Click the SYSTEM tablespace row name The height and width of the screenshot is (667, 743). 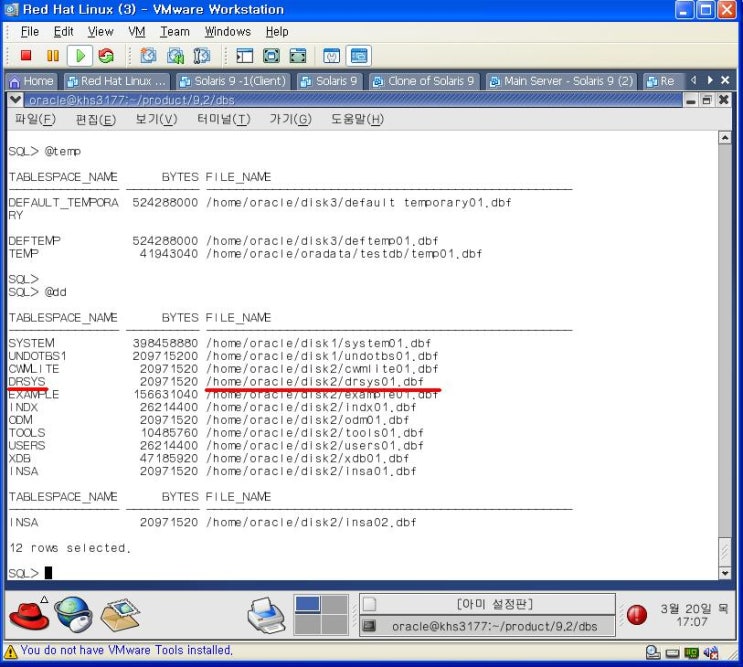click(31, 343)
